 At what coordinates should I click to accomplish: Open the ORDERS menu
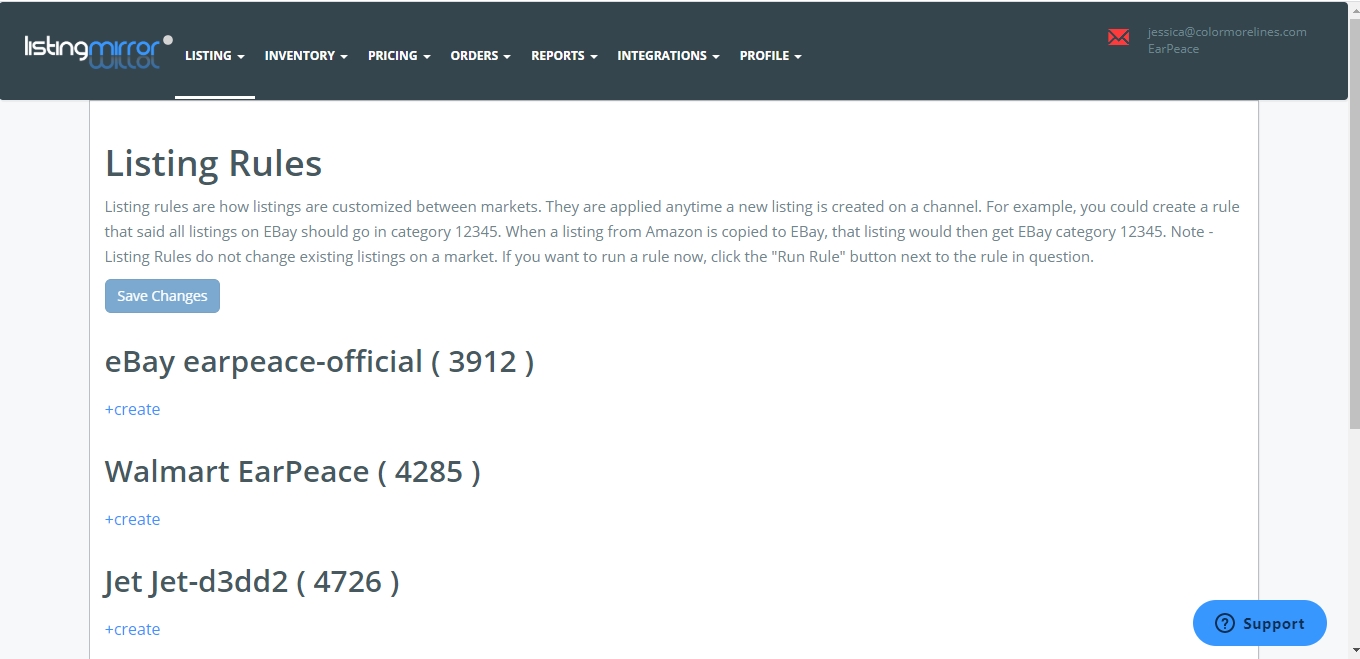[480, 56]
